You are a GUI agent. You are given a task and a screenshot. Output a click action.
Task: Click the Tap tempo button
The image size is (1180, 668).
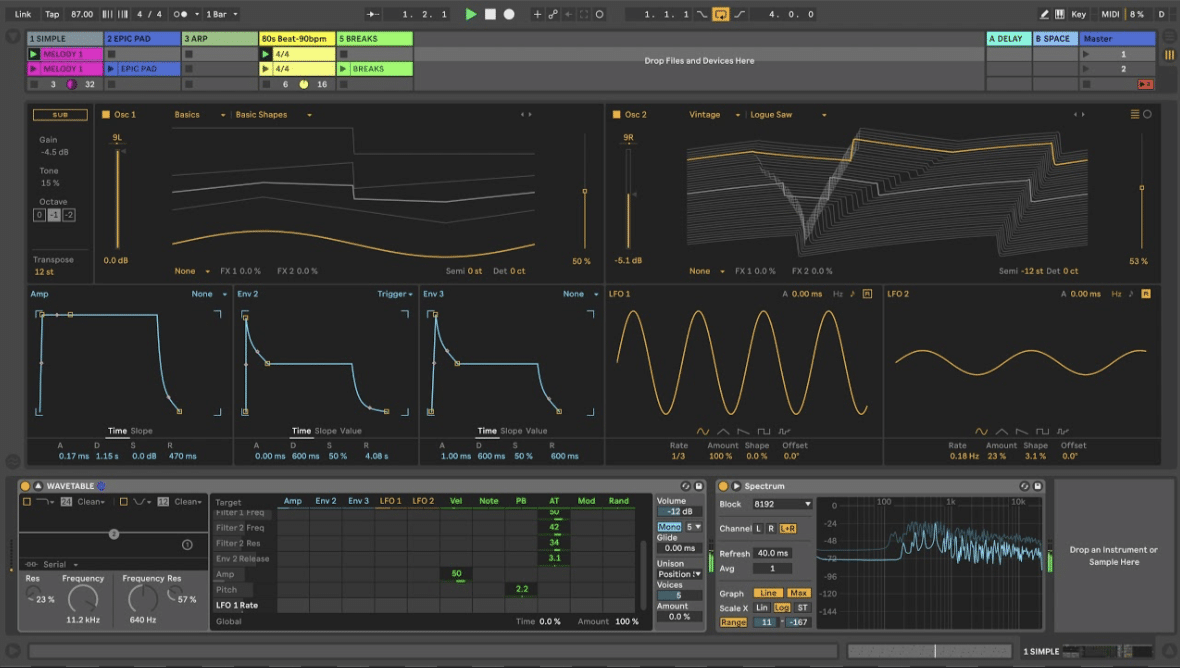click(x=52, y=14)
